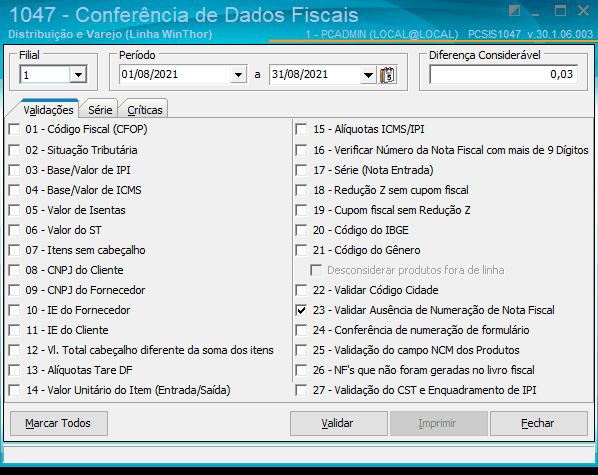
Task: Tick 22 - Validar Código Cidade
Action: [x=301, y=290]
